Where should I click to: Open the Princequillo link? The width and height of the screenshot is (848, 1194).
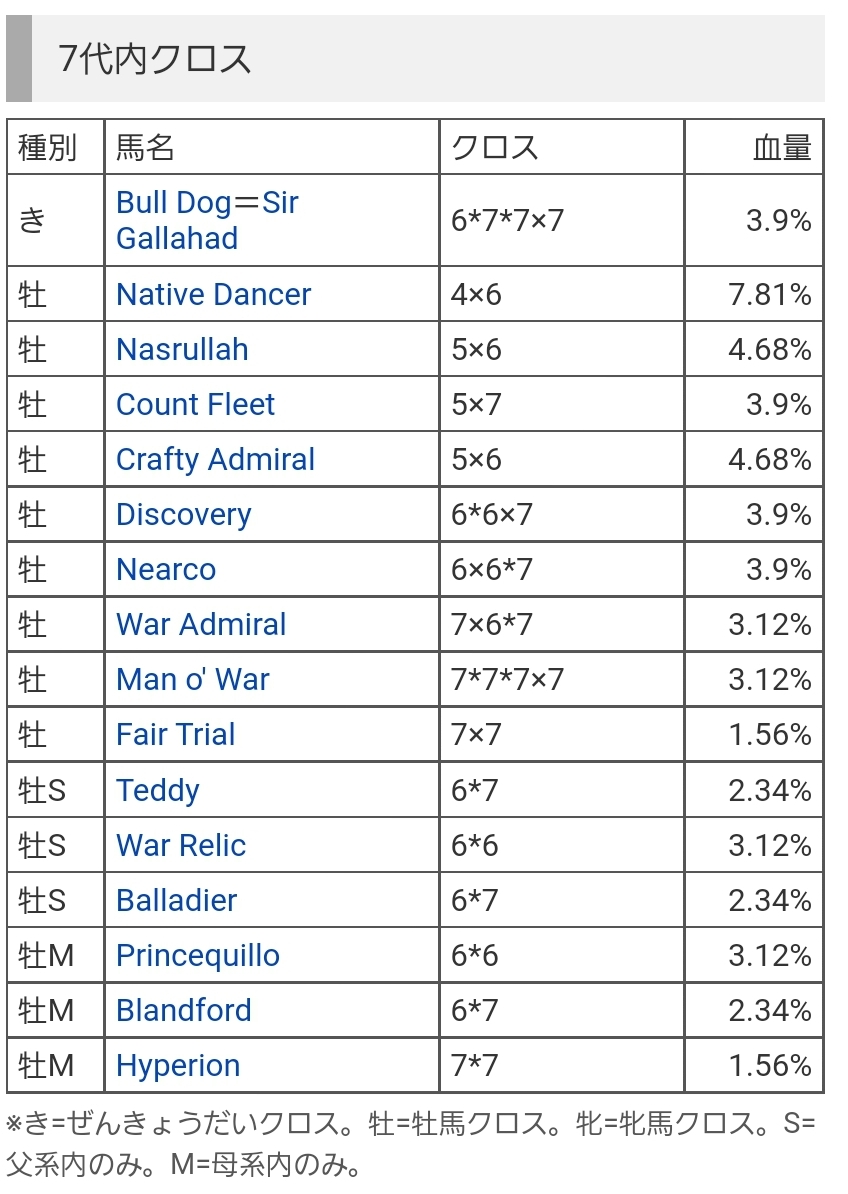pos(198,956)
